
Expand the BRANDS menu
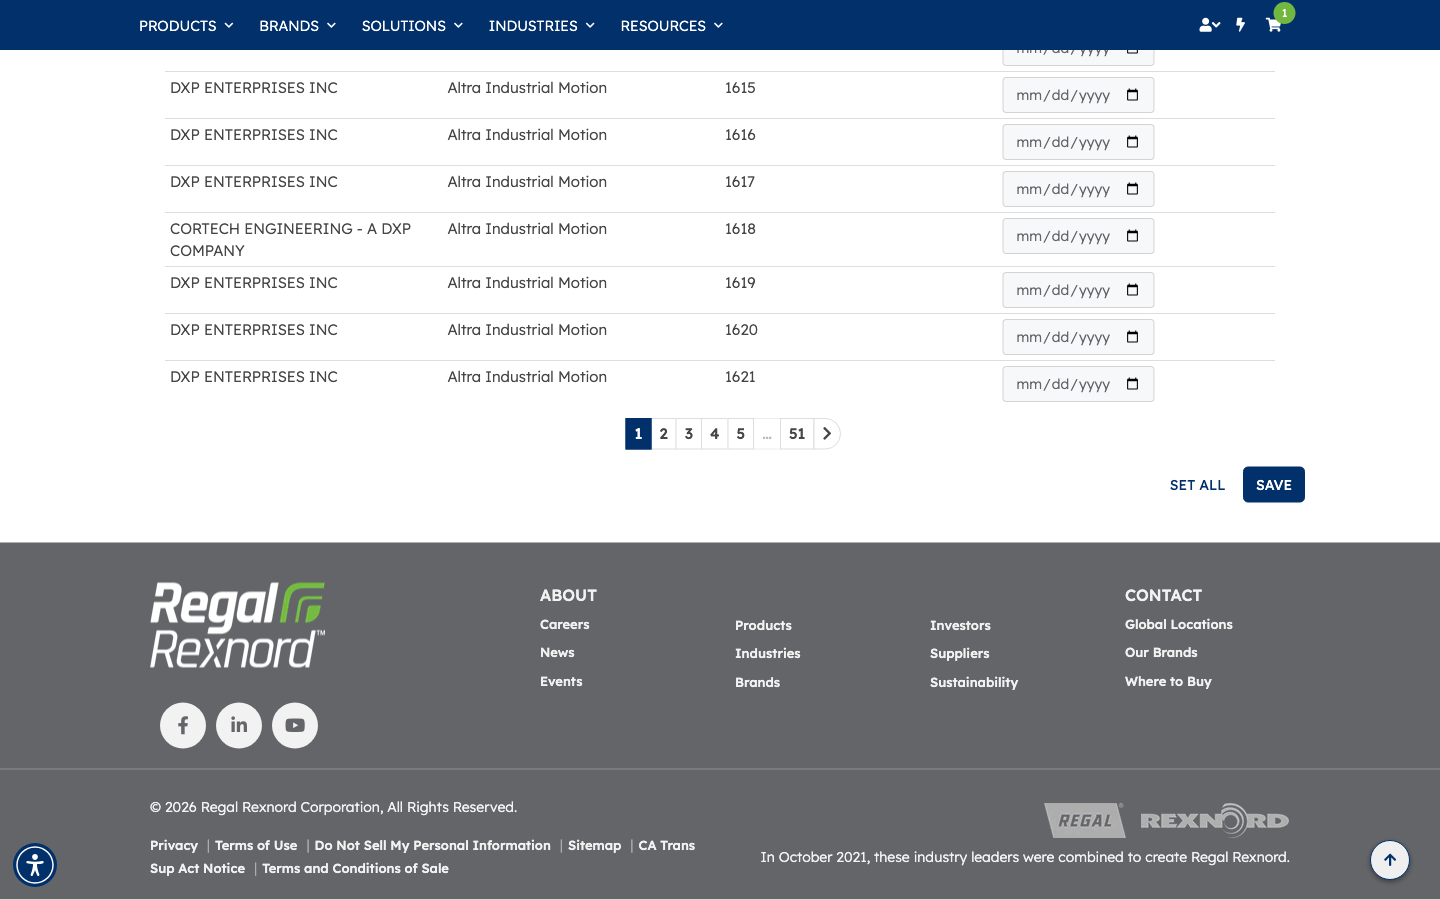(x=297, y=25)
